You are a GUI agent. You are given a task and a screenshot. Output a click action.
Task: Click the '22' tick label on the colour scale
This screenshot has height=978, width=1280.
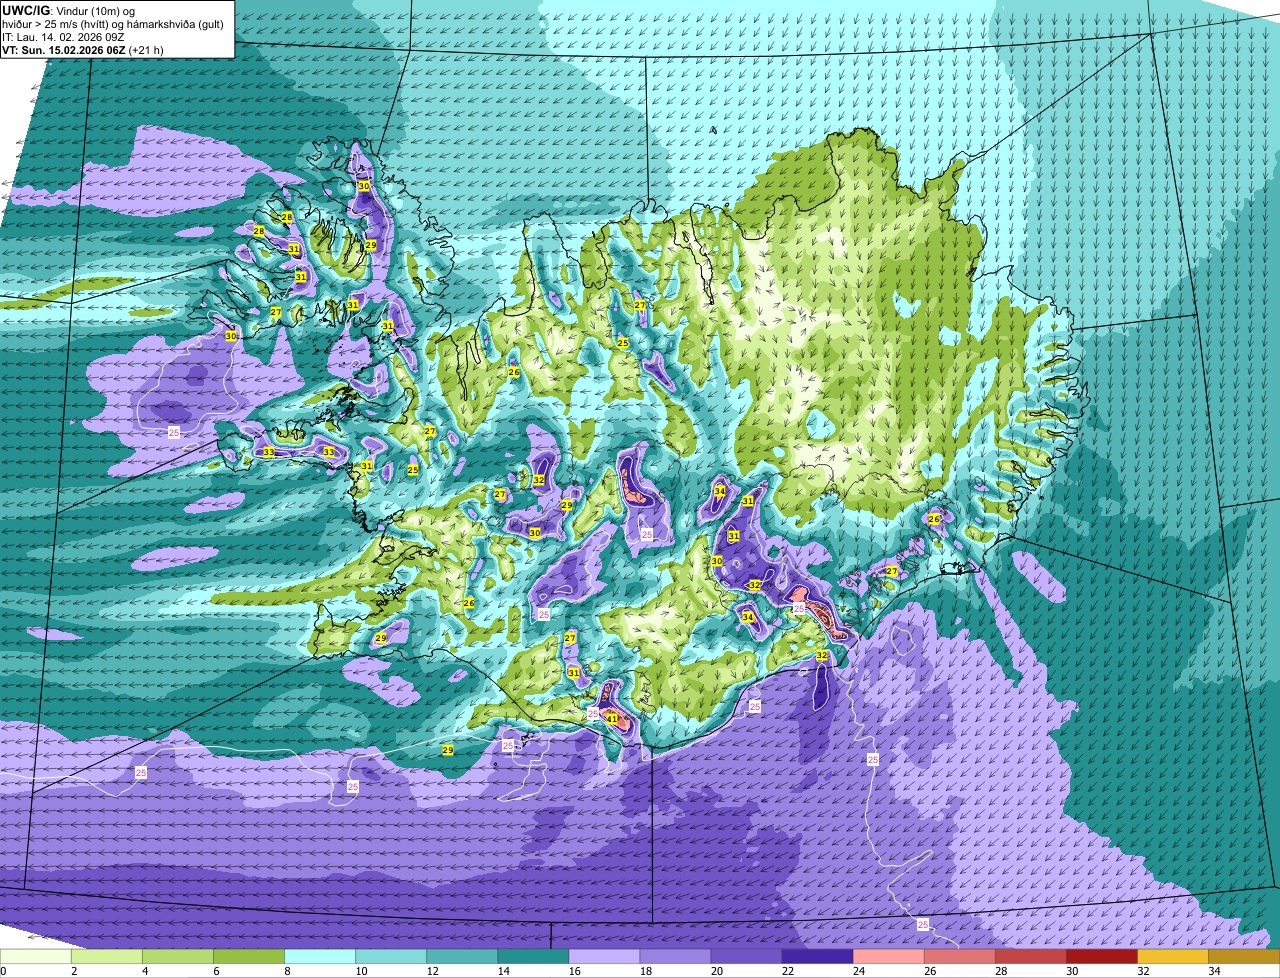(x=788, y=971)
